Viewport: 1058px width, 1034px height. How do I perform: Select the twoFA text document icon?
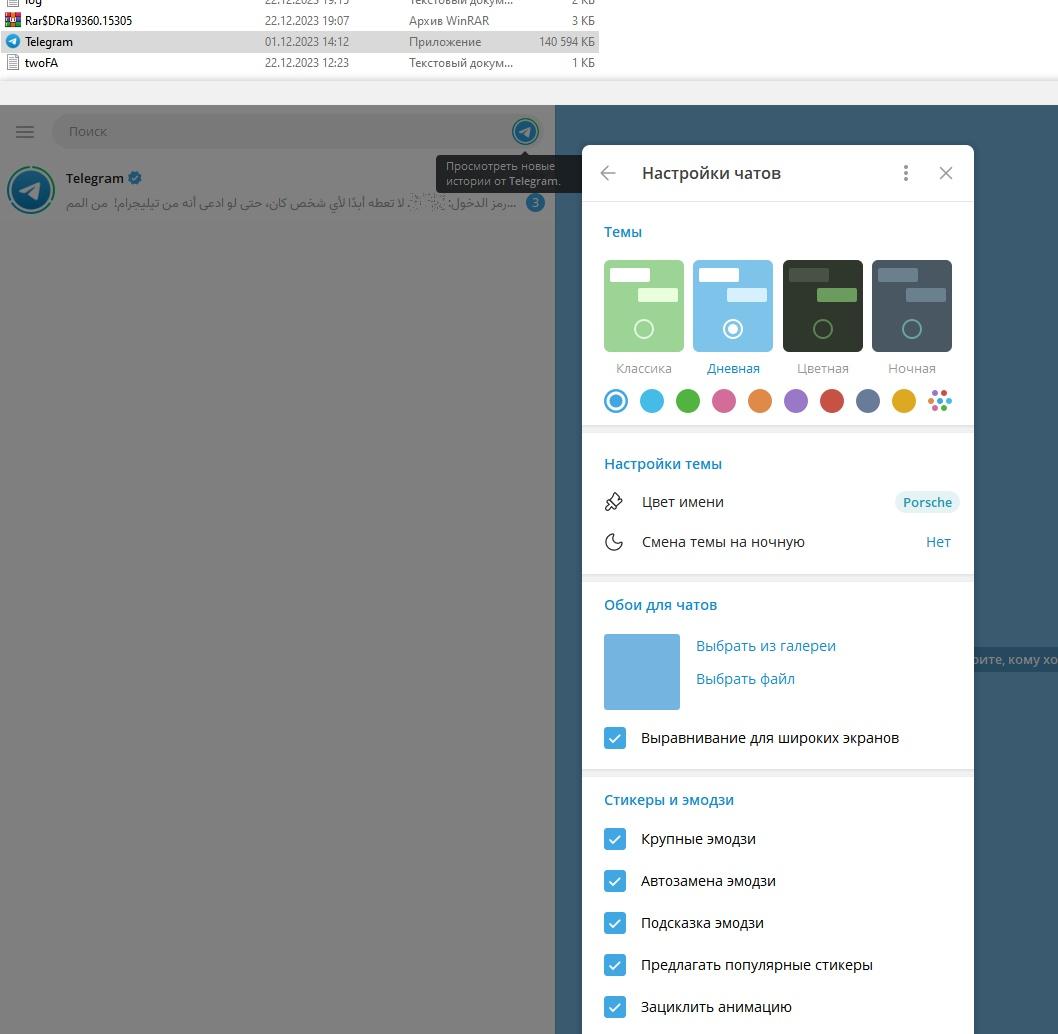[x=12, y=63]
